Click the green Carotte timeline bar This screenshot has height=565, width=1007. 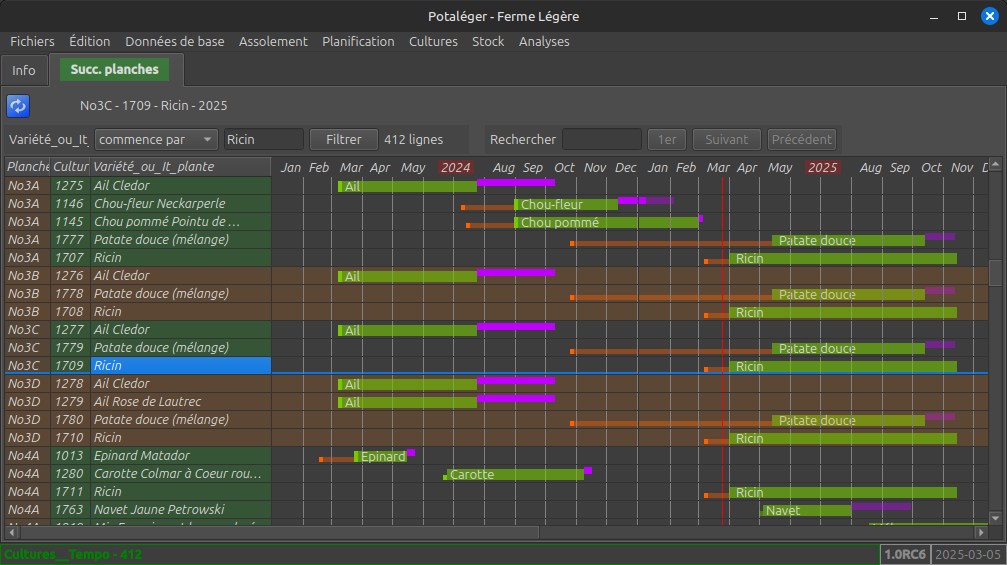514,474
